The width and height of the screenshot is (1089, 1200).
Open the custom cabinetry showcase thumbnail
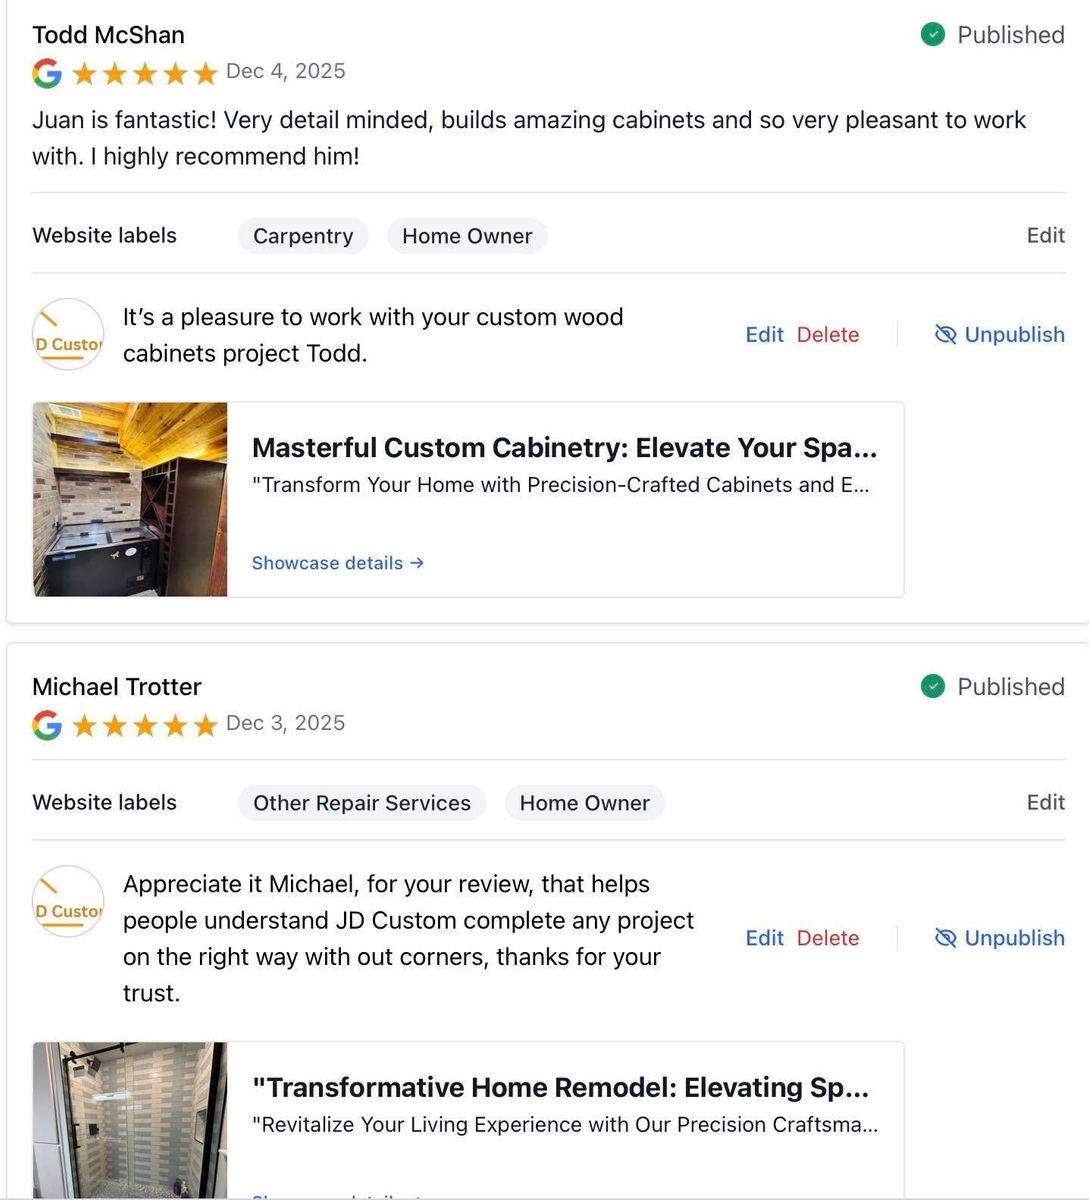tap(130, 499)
